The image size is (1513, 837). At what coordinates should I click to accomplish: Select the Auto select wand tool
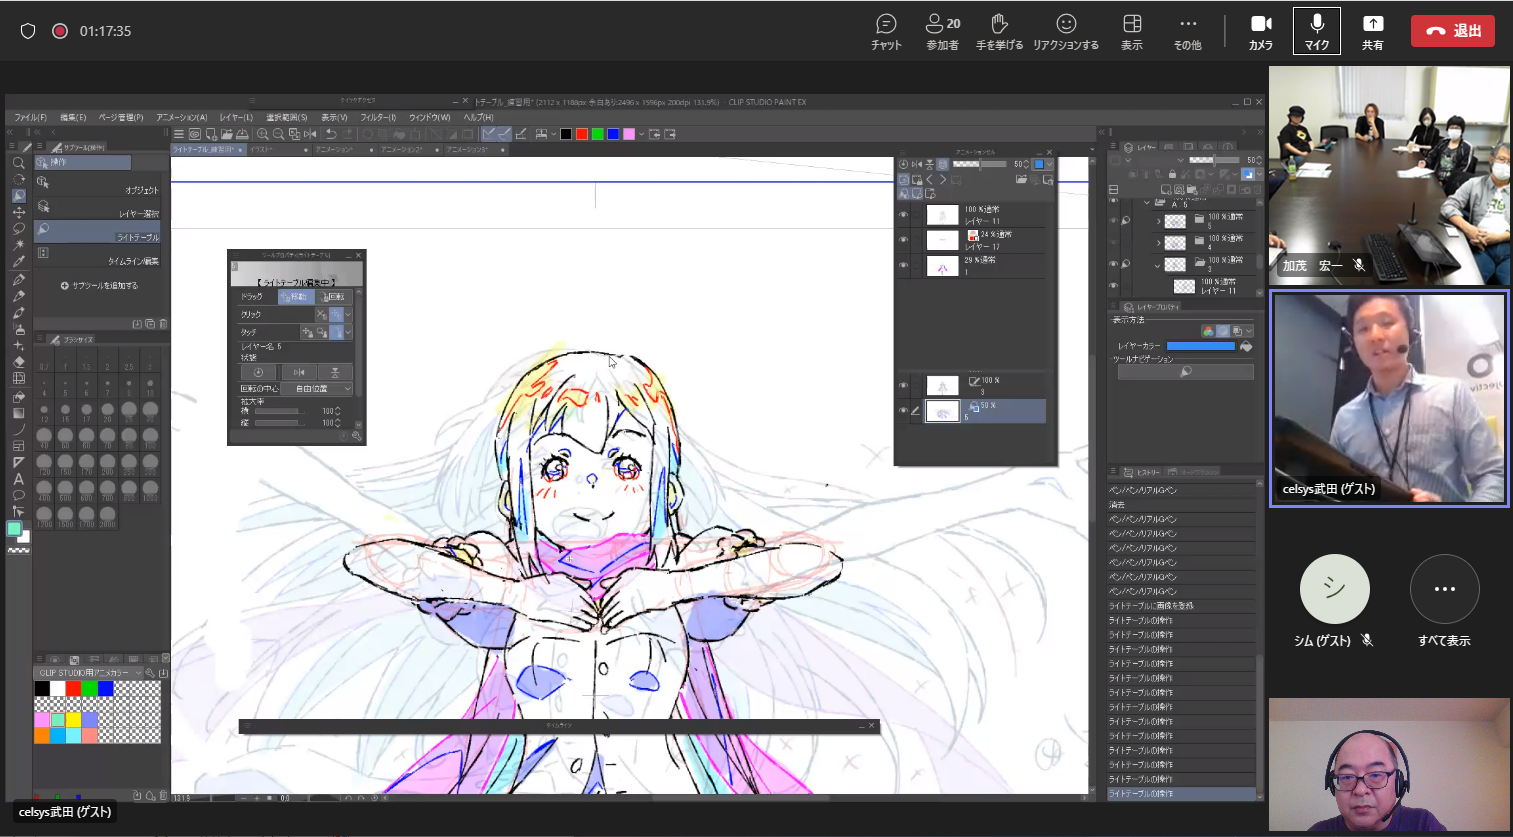(18, 245)
